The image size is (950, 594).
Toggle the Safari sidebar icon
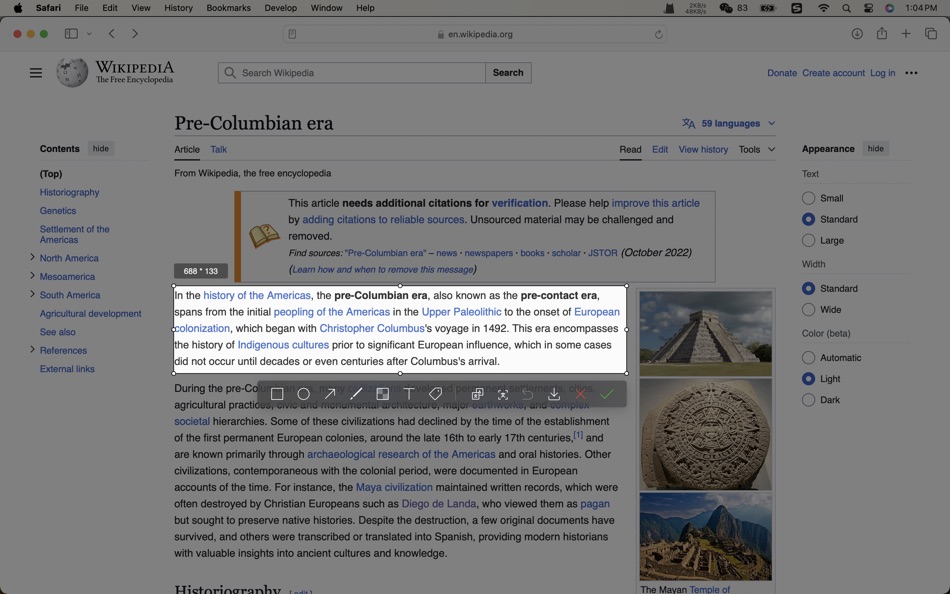point(71,34)
